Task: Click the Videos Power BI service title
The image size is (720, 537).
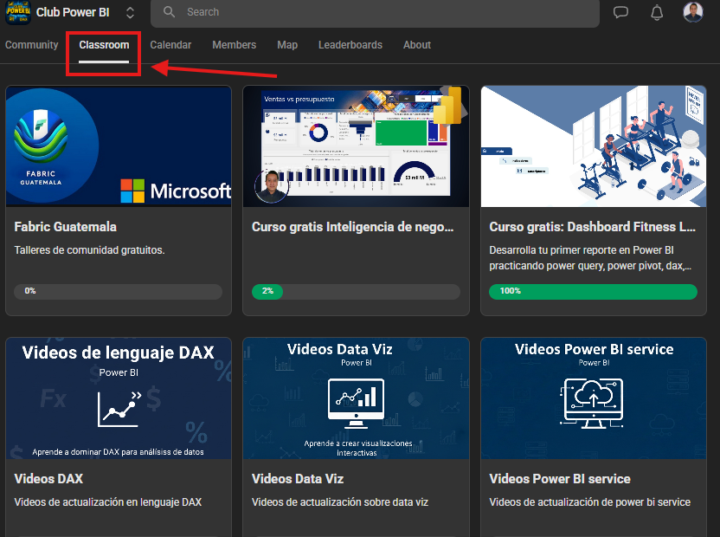Action: [560, 479]
